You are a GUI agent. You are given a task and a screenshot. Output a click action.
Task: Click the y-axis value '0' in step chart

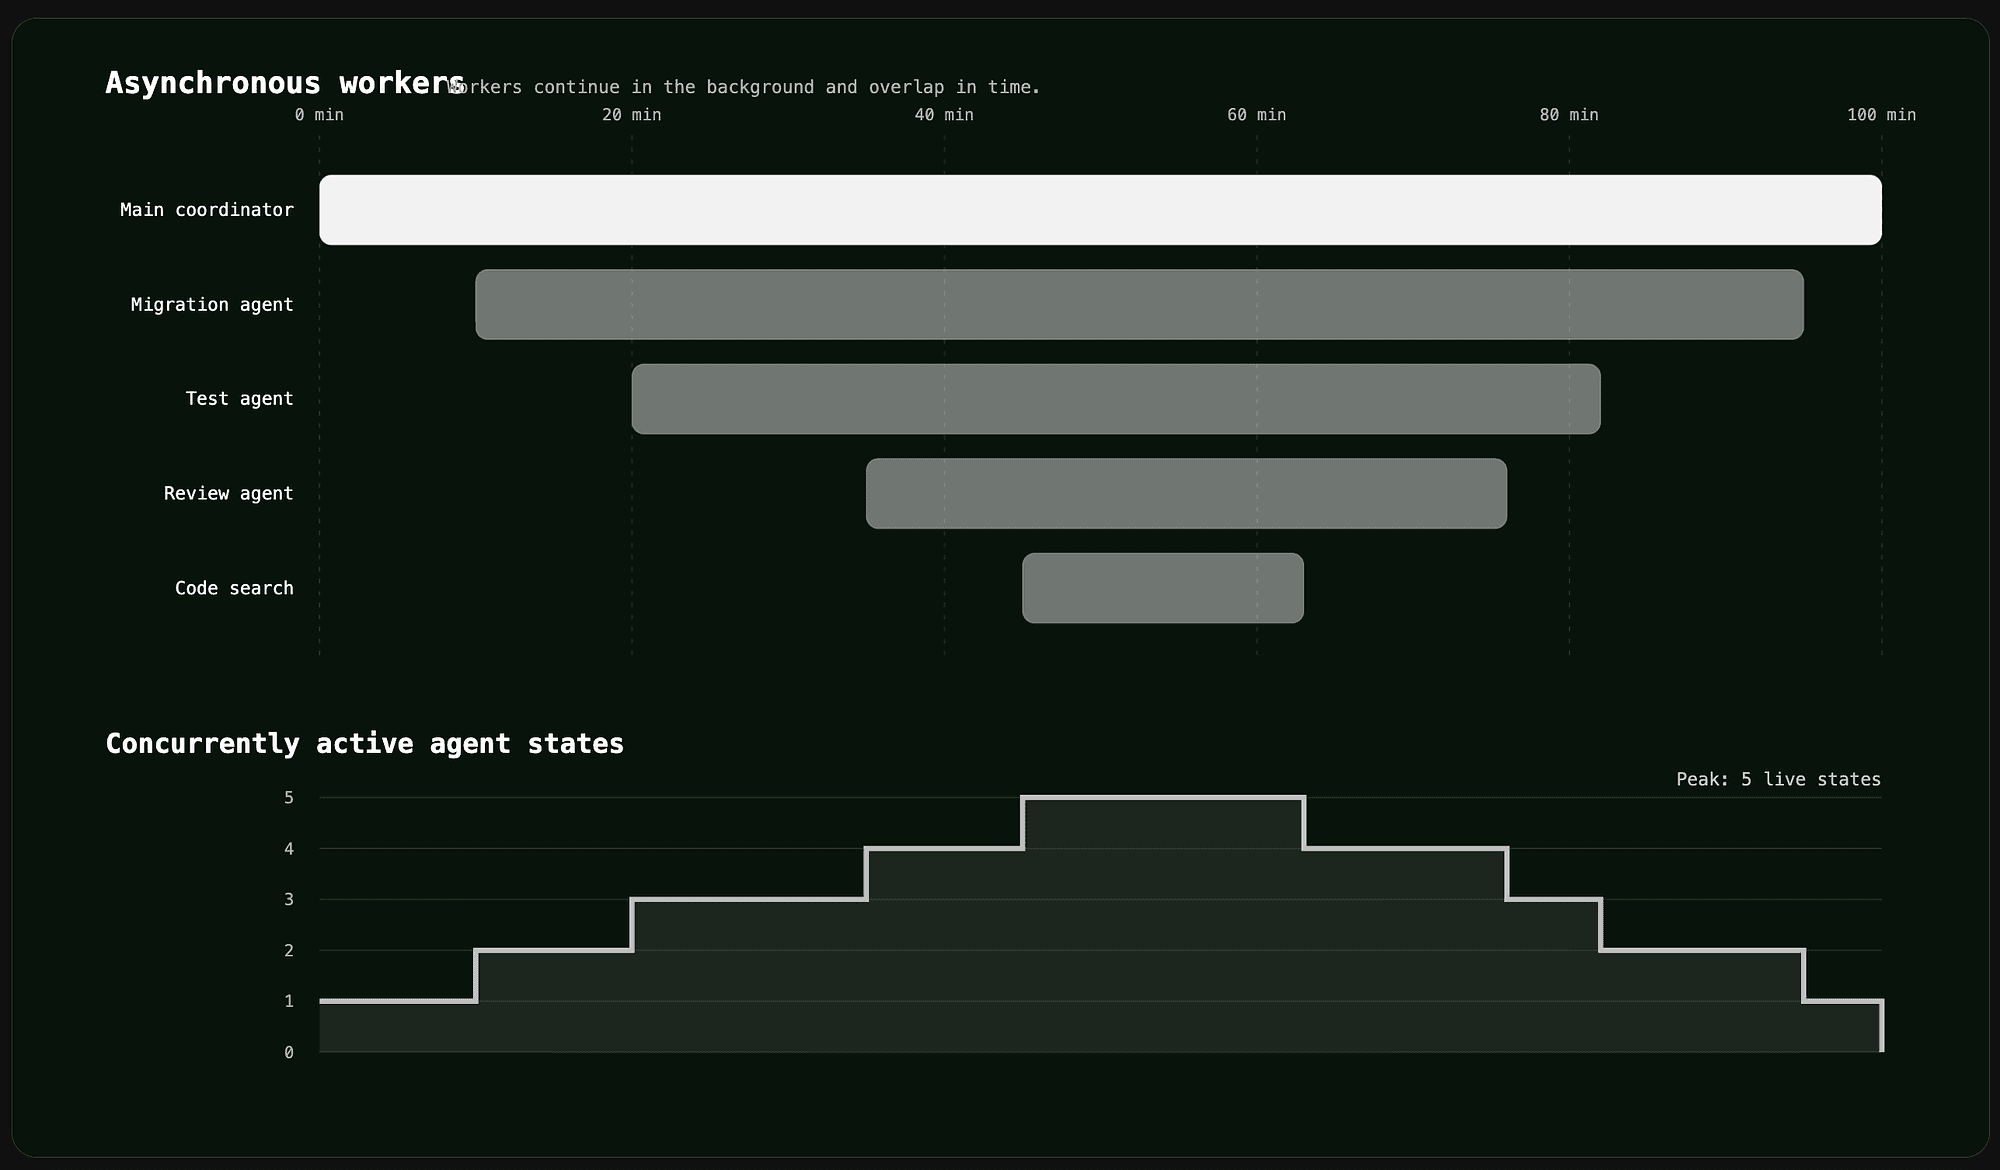(289, 1052)
